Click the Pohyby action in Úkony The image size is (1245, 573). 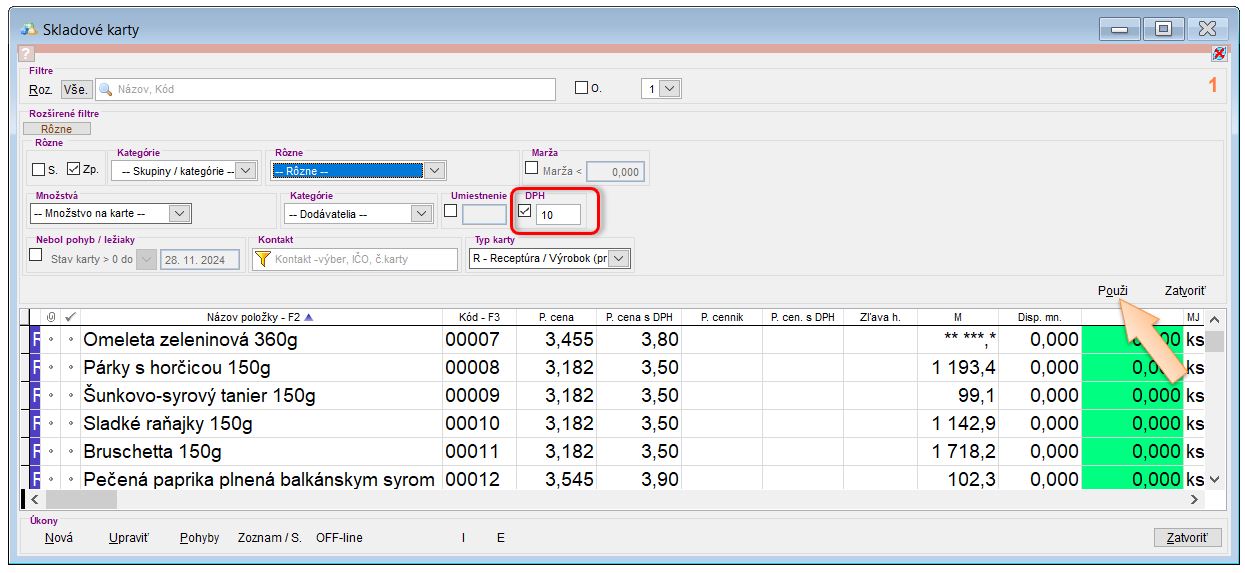pos(199,538)
